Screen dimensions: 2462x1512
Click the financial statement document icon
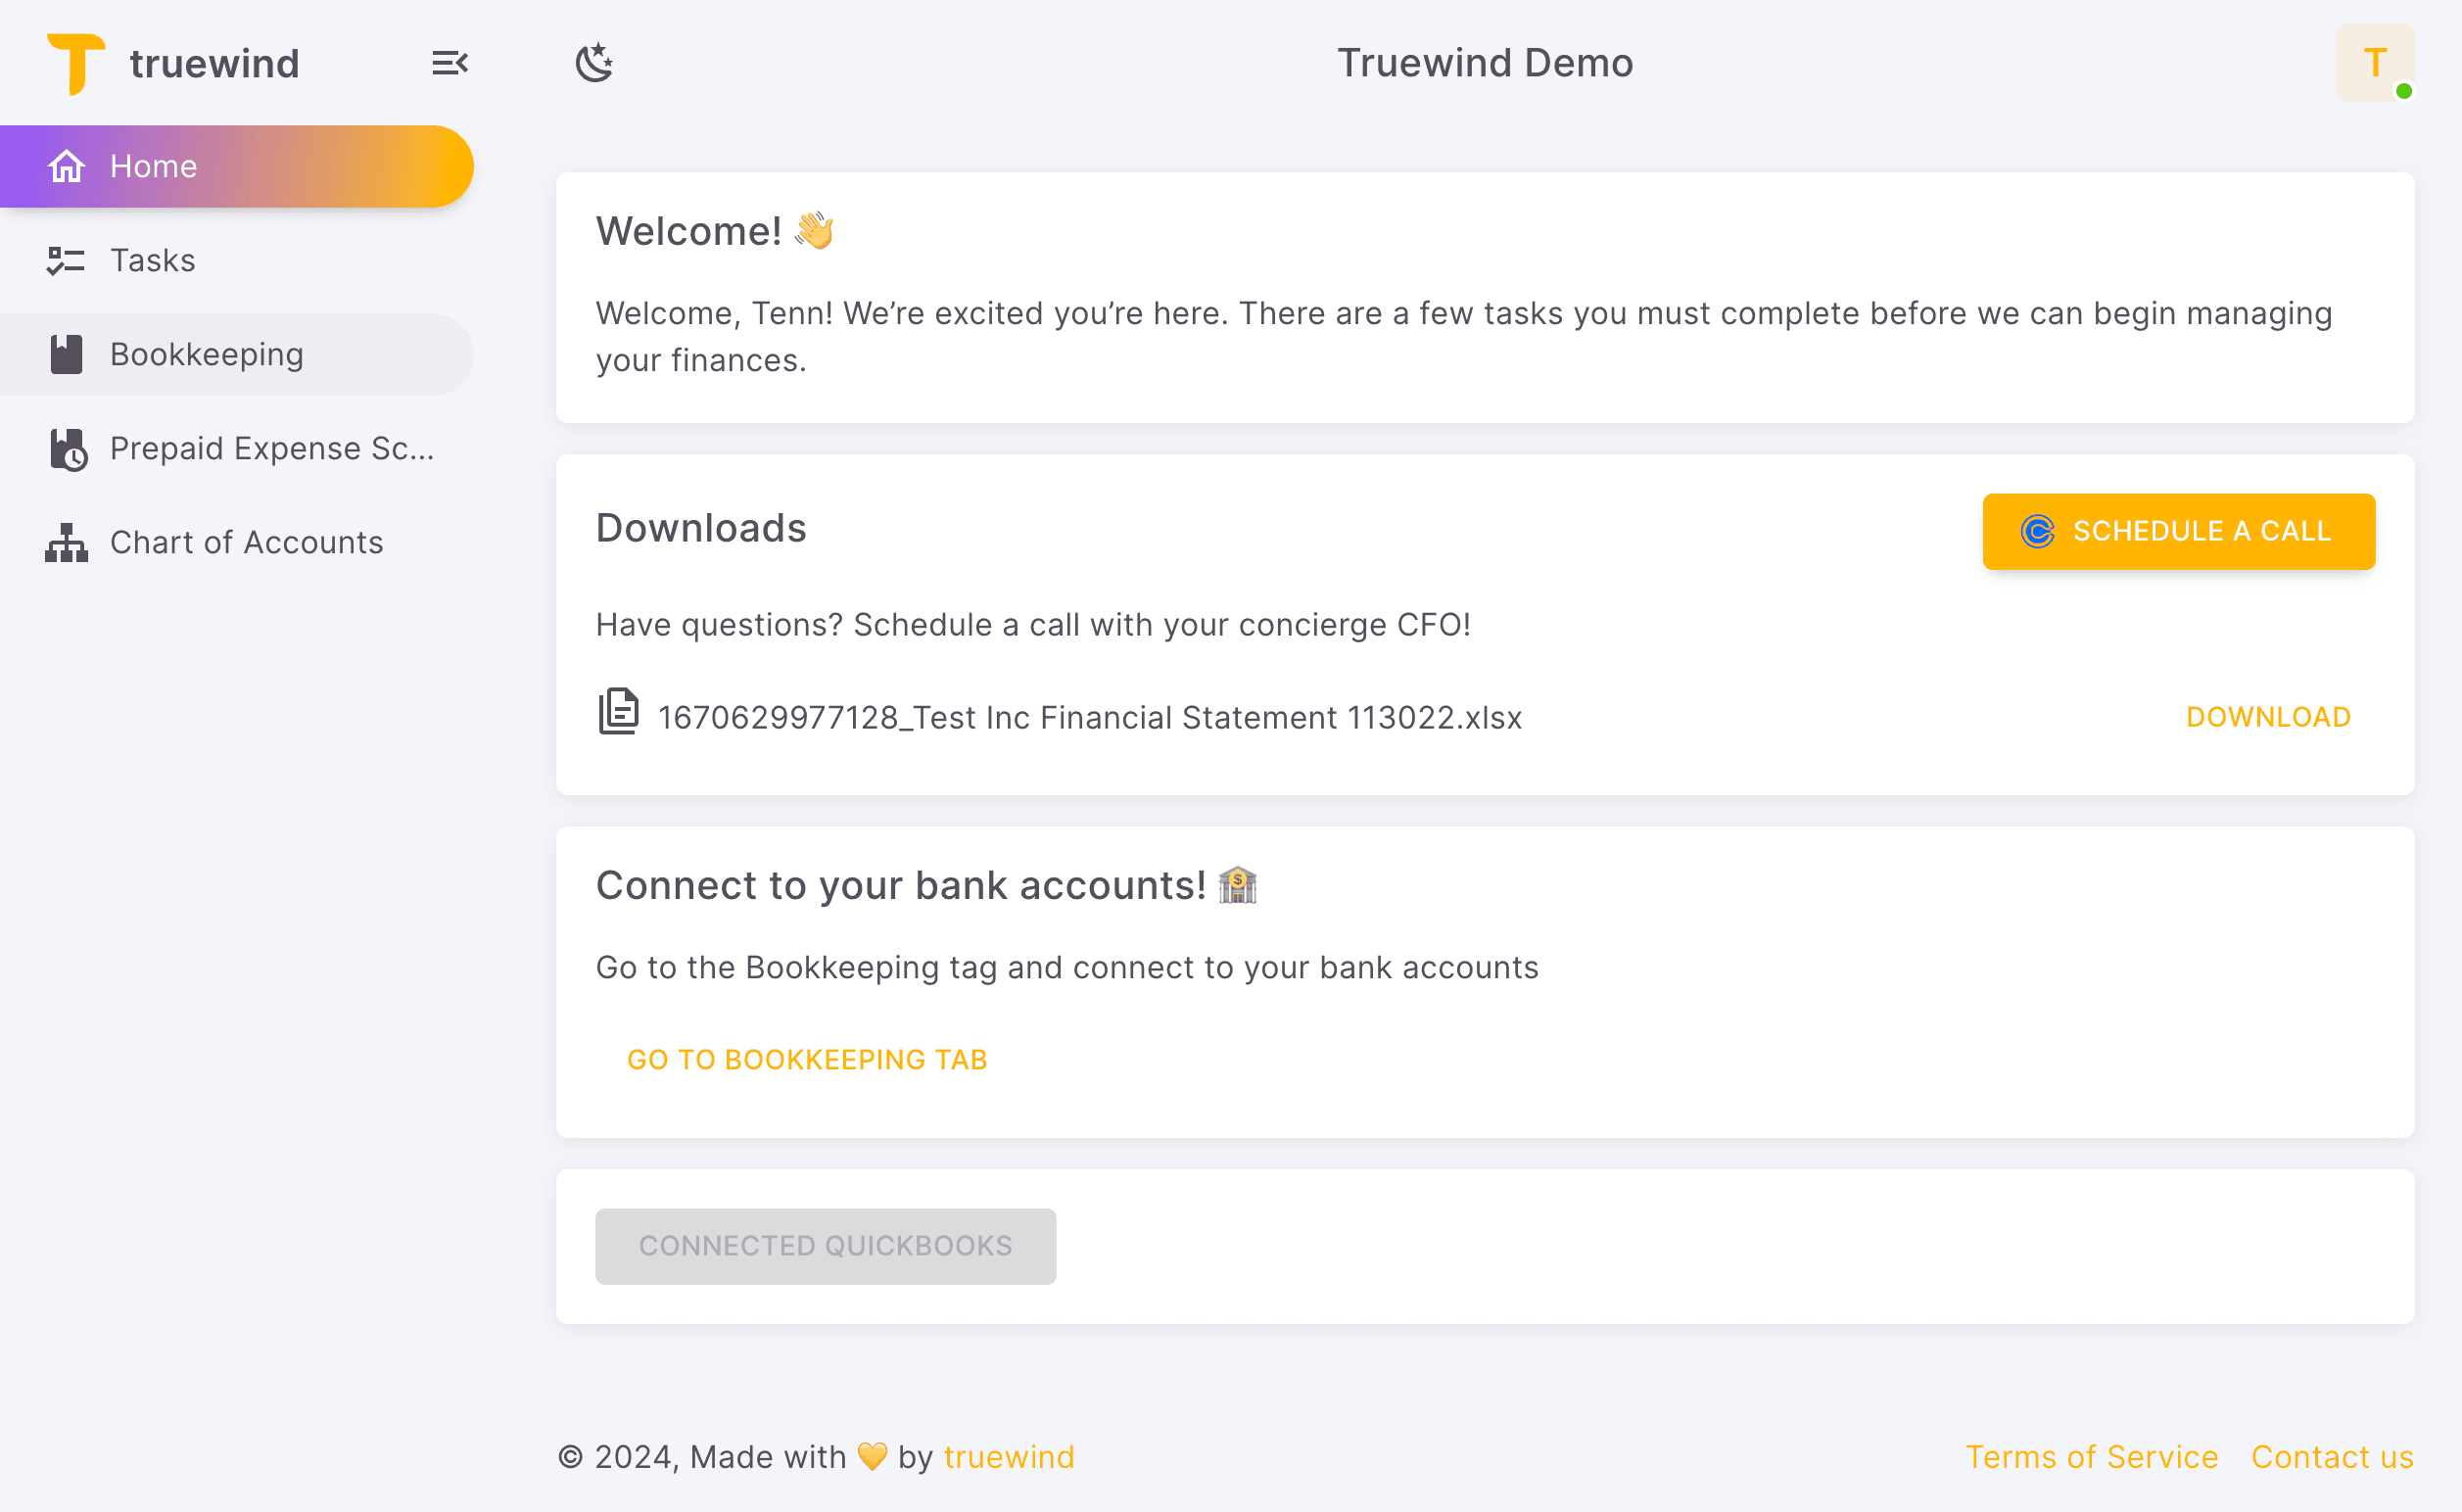pos(617,712)
